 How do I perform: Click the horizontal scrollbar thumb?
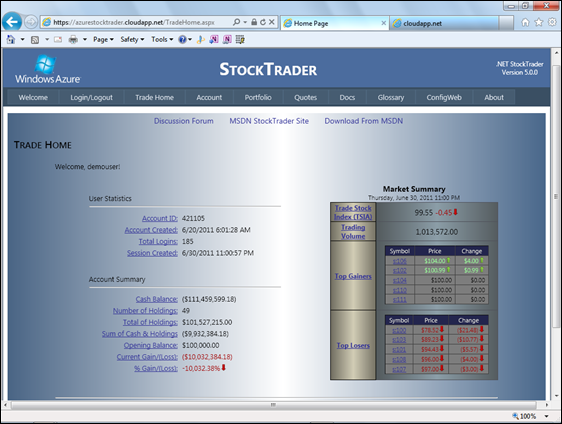[x=273, y=405]
